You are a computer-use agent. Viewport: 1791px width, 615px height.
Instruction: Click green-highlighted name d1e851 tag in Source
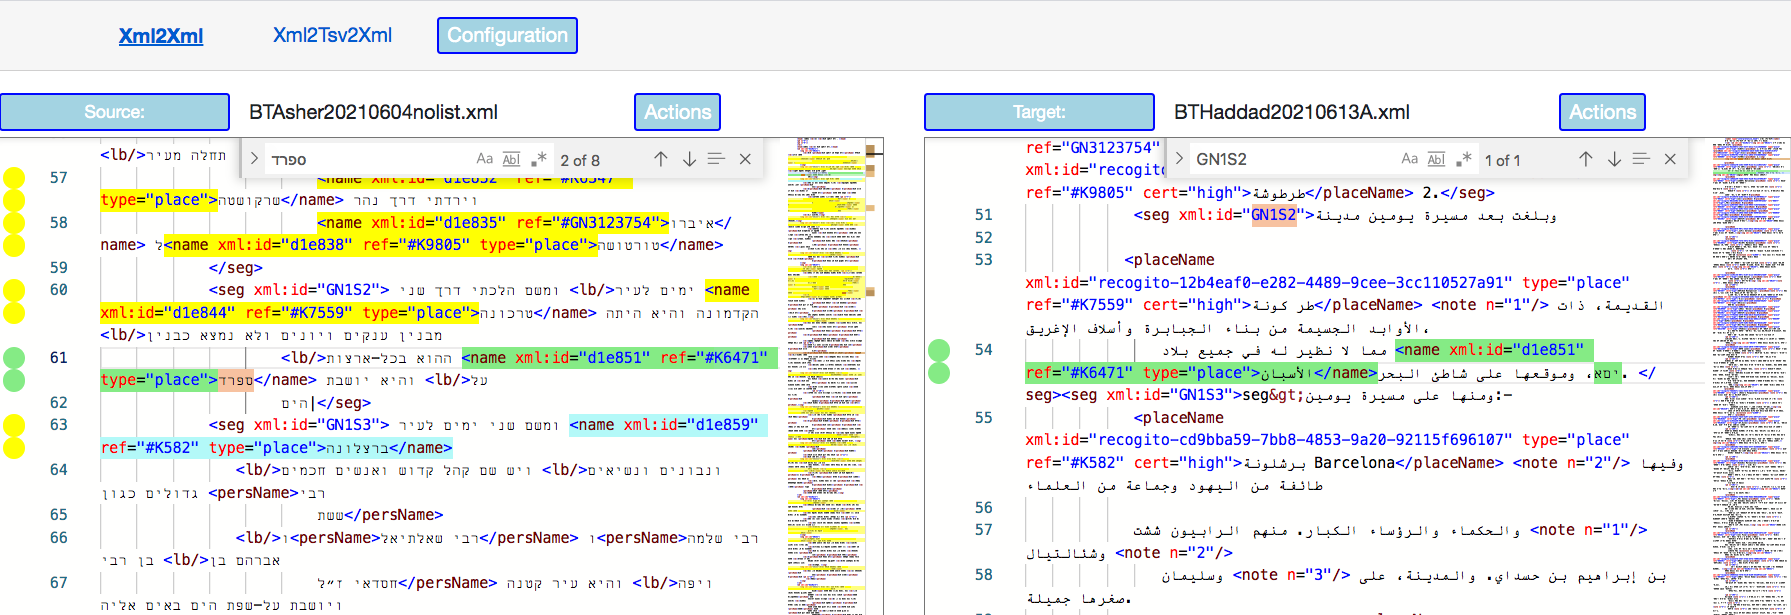(x=620, y=358)
